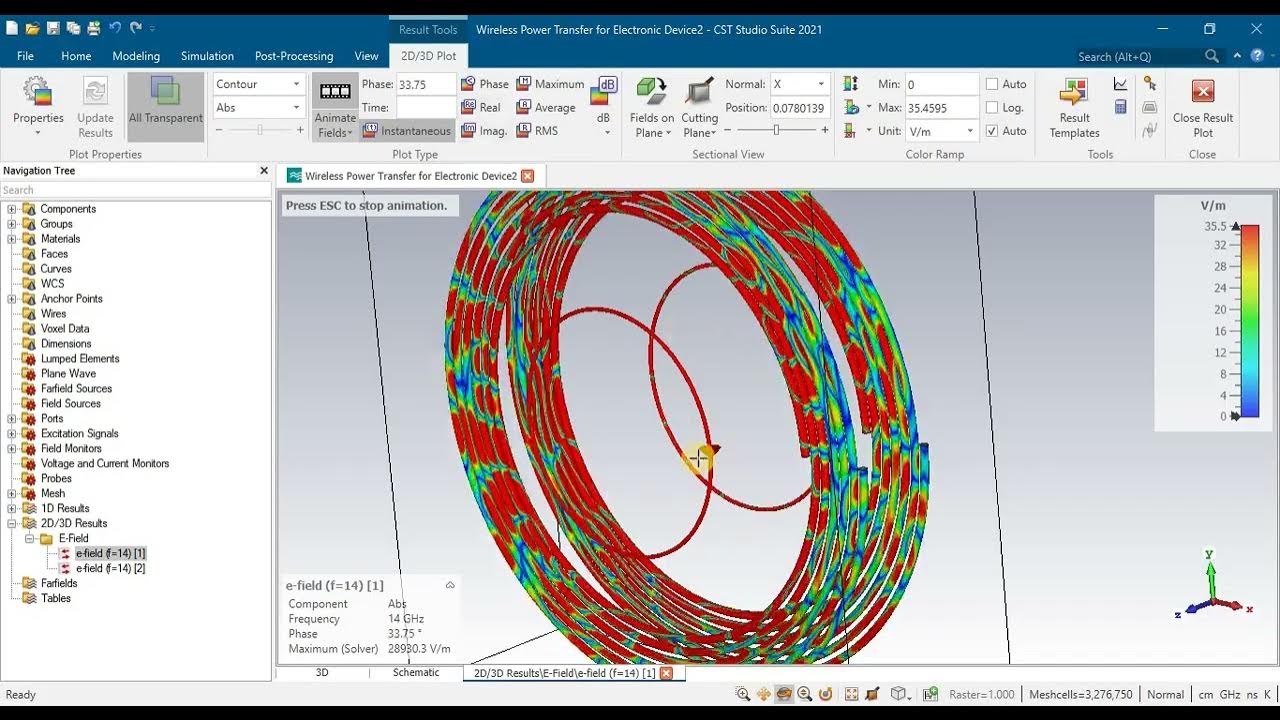Click the field pick point key icon

(1150, 84)
